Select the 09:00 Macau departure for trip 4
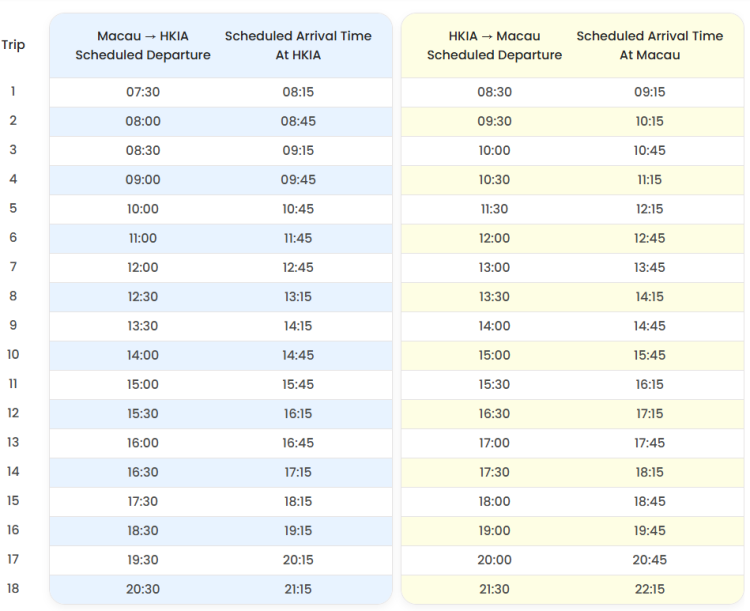The image size is (750, 611). [x=143, y=179]
